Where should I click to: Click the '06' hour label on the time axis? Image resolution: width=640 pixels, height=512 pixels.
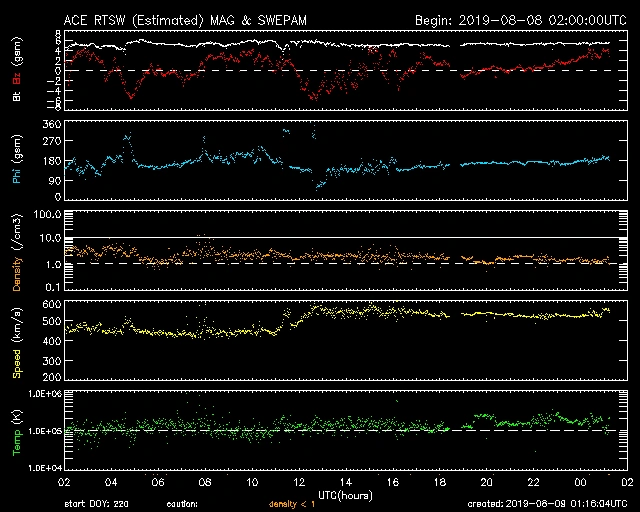[x=158, y=483]
